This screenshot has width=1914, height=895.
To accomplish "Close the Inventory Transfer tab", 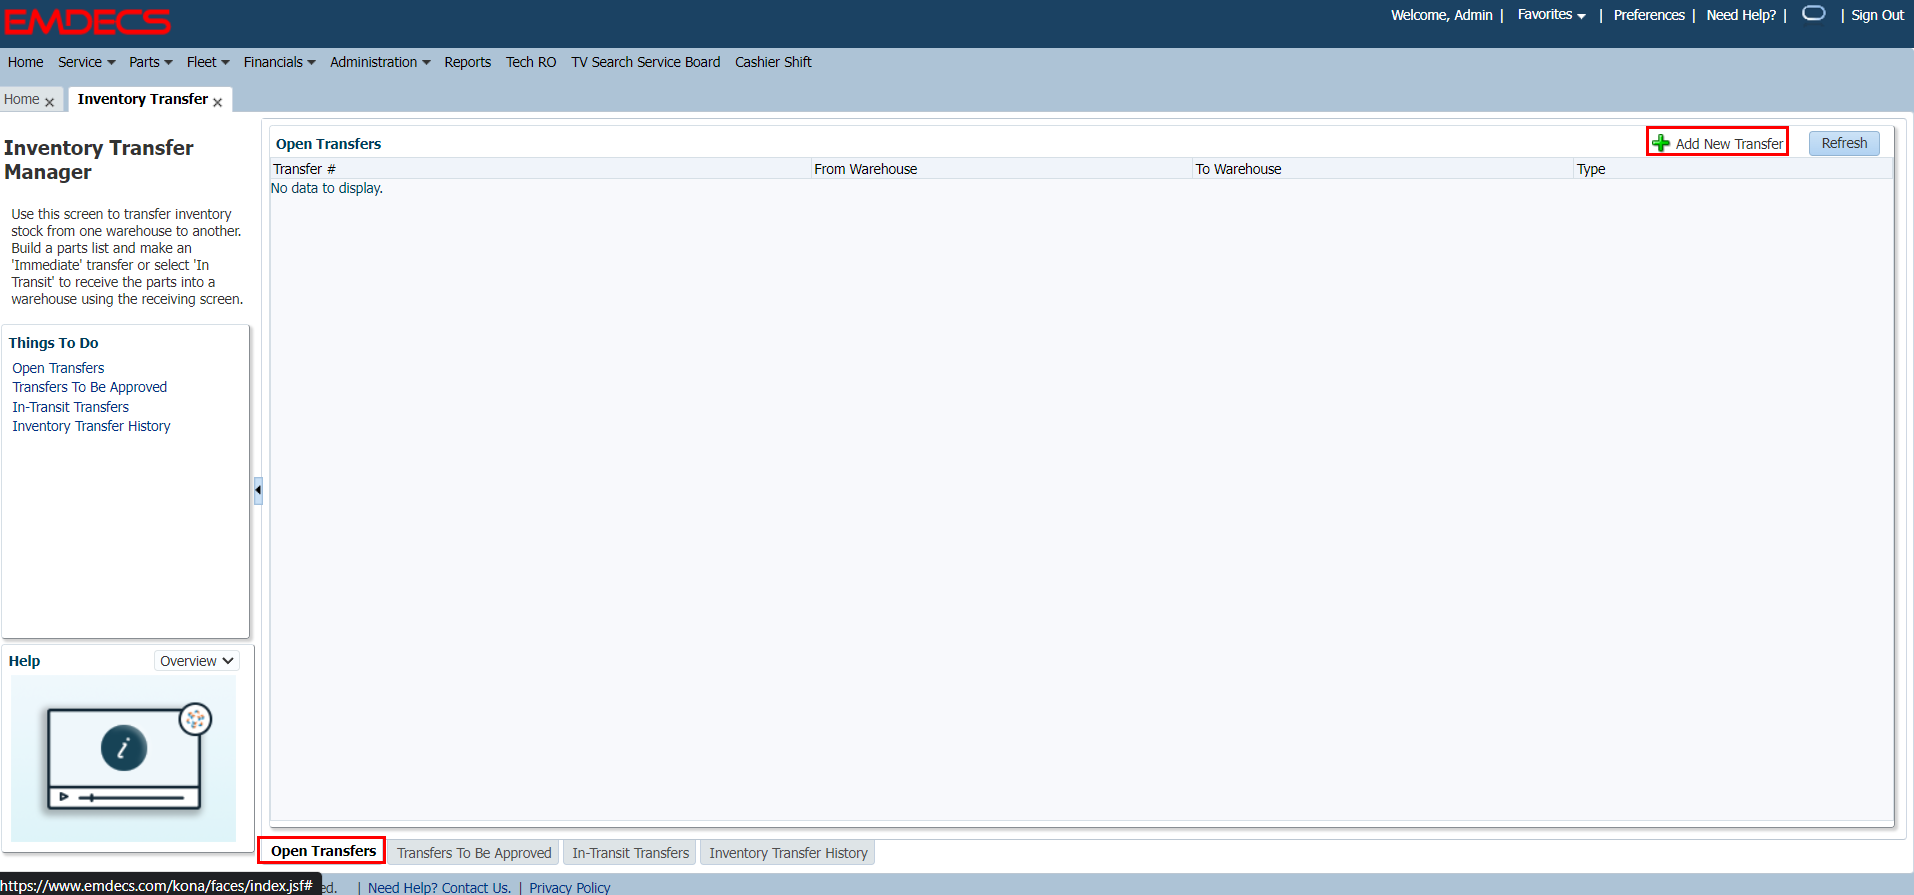I will click(x=217, y=102).
